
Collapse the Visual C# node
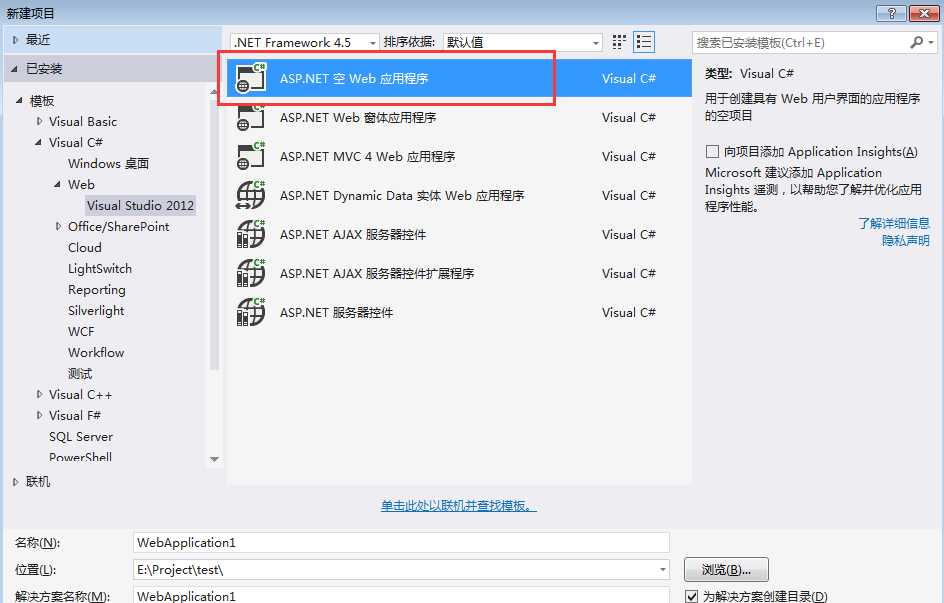(x=39, y=143)
